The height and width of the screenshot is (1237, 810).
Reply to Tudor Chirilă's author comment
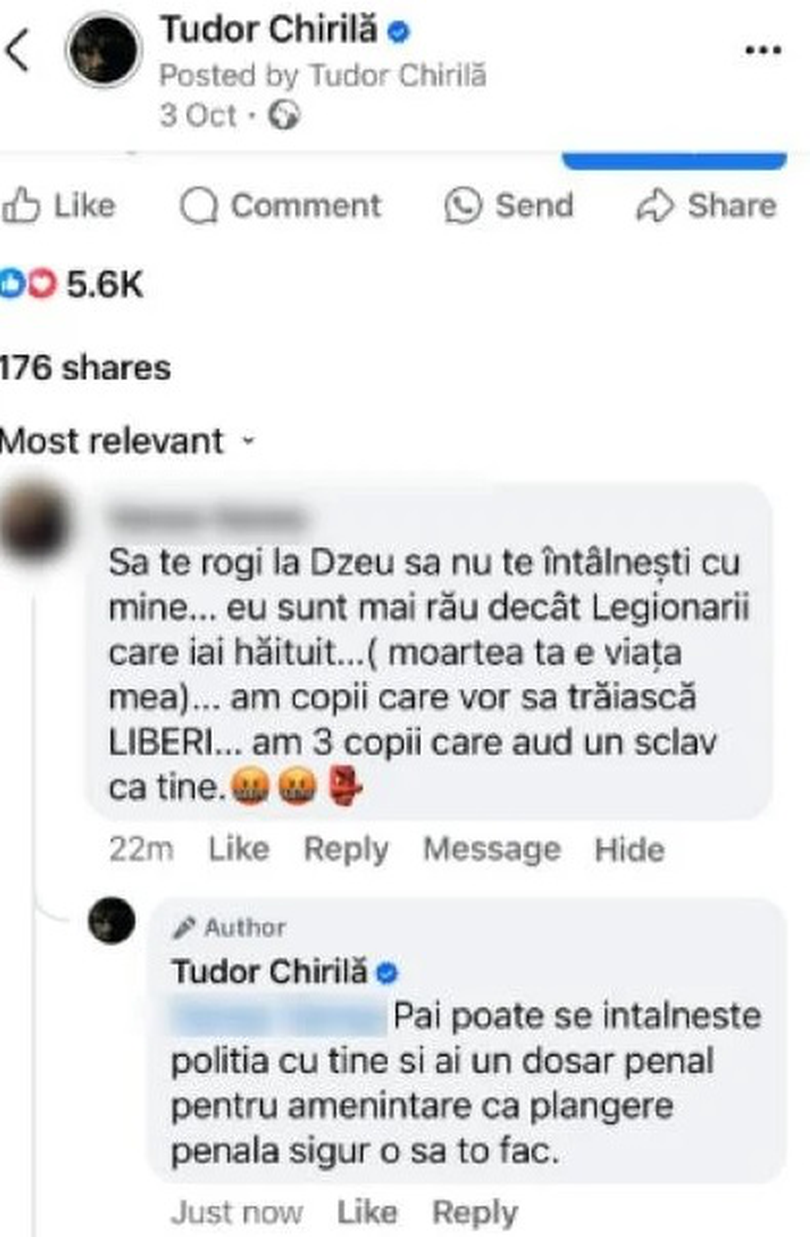click(475, 1213)
